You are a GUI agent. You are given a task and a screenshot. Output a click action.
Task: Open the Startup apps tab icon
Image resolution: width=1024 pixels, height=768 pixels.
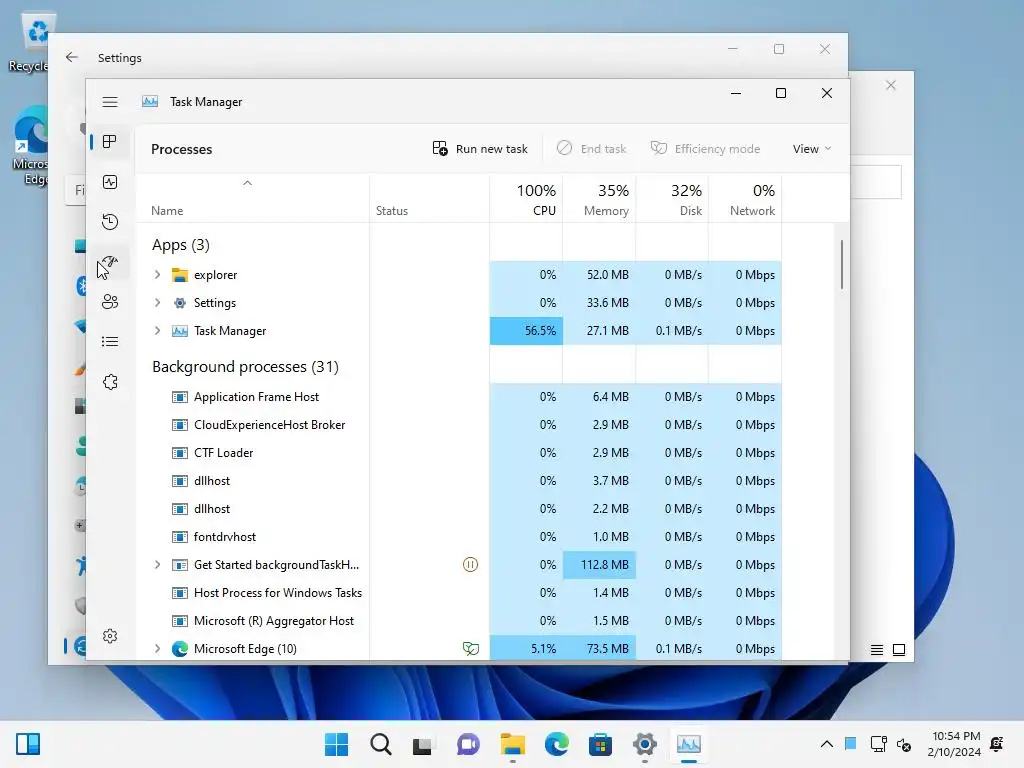[110, 262]
